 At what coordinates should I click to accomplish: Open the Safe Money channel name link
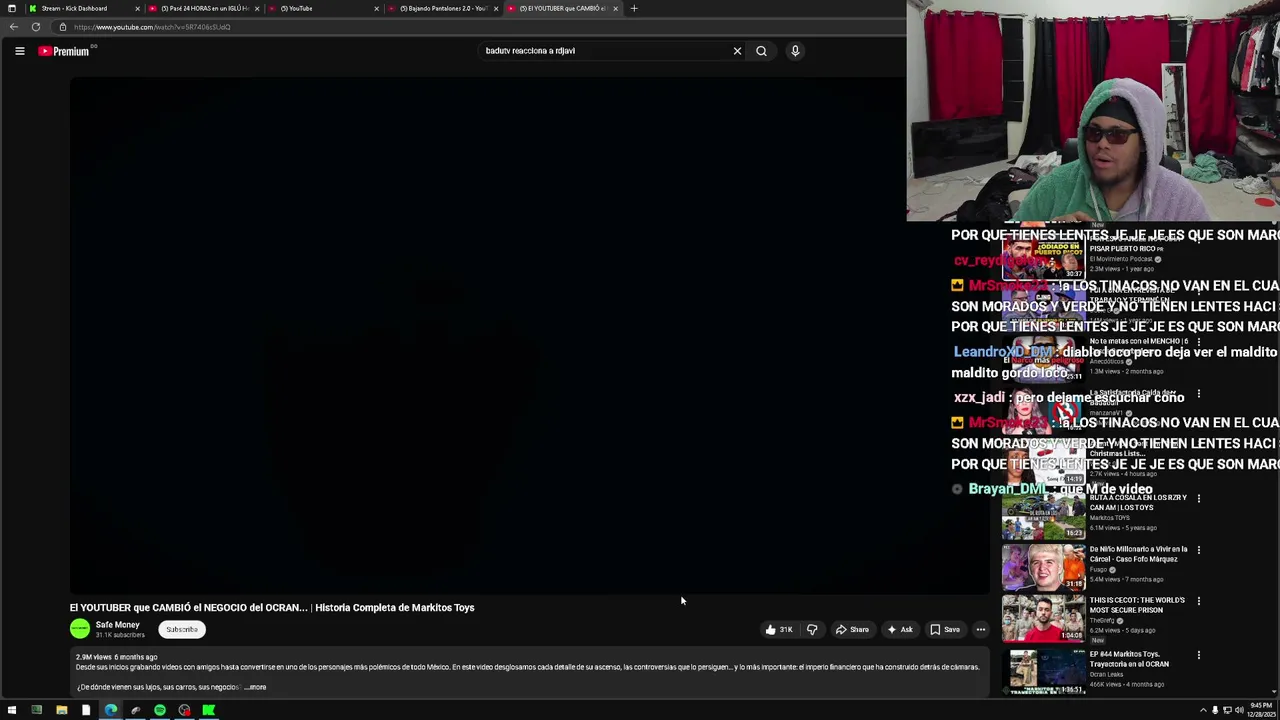pos(117,625)
